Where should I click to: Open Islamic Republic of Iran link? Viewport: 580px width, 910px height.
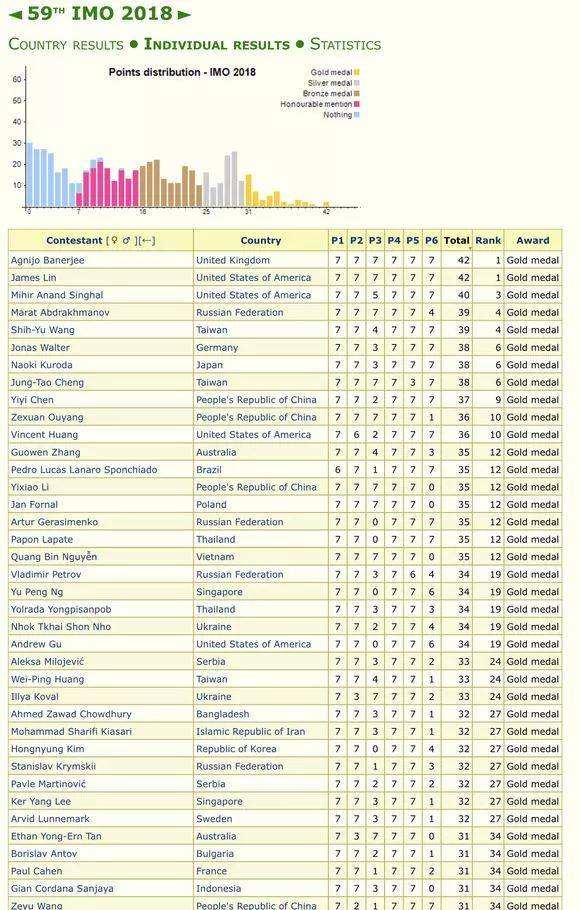[x=251, y=731]
